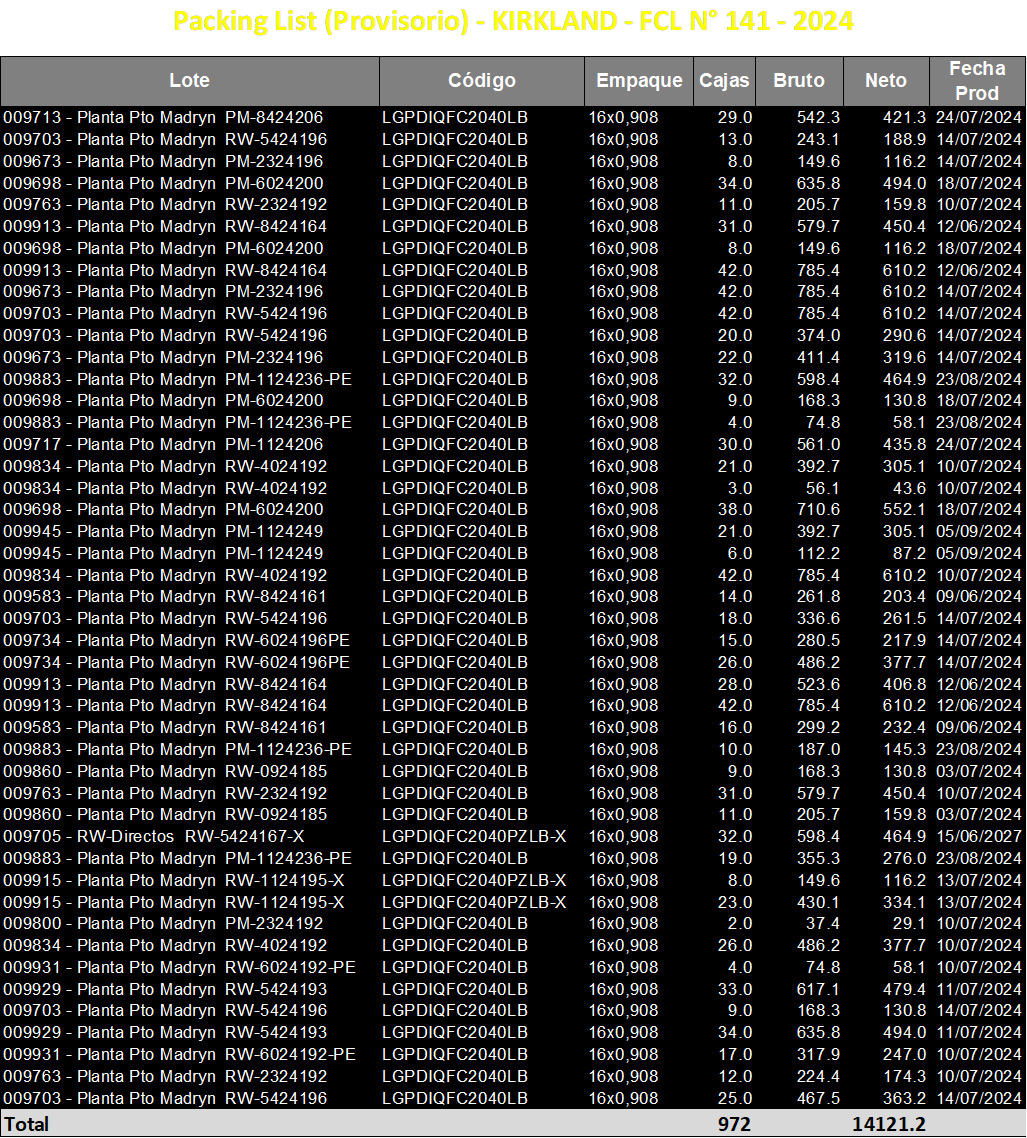Select date cell 09/06/2024 for 14.0 cajas row

(x=978, y=597)
